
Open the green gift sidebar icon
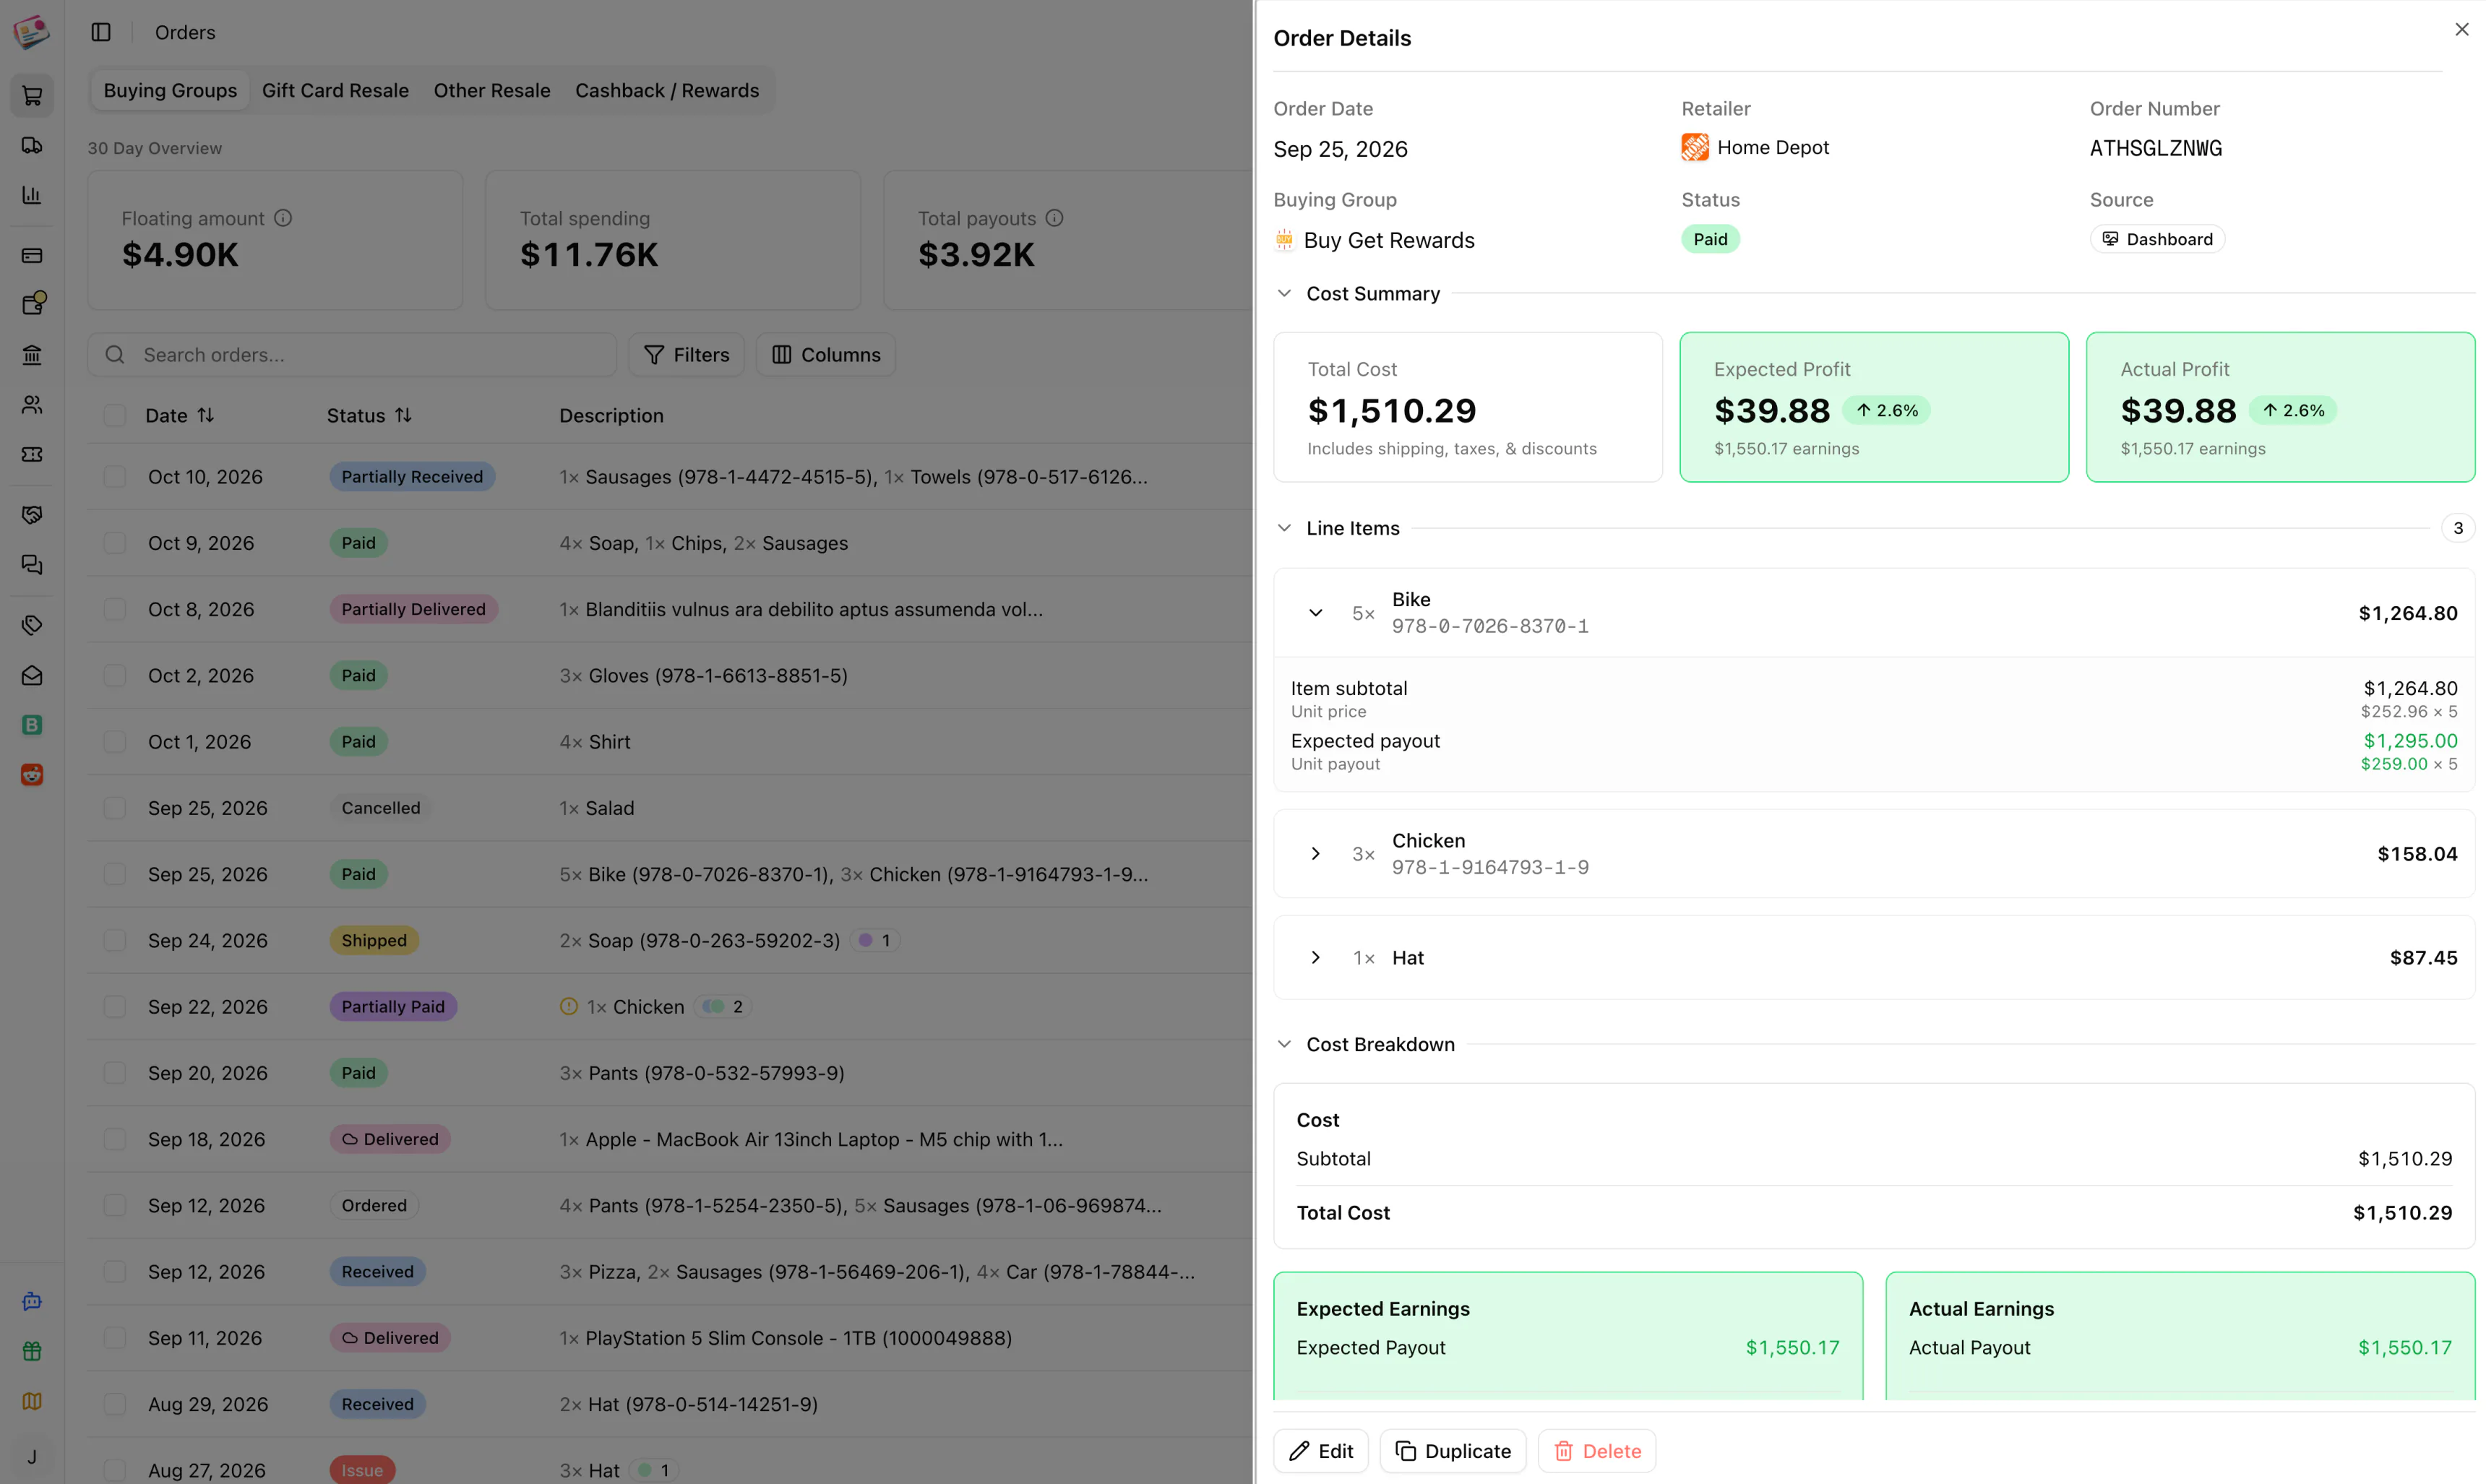(x=32, y=1351)
